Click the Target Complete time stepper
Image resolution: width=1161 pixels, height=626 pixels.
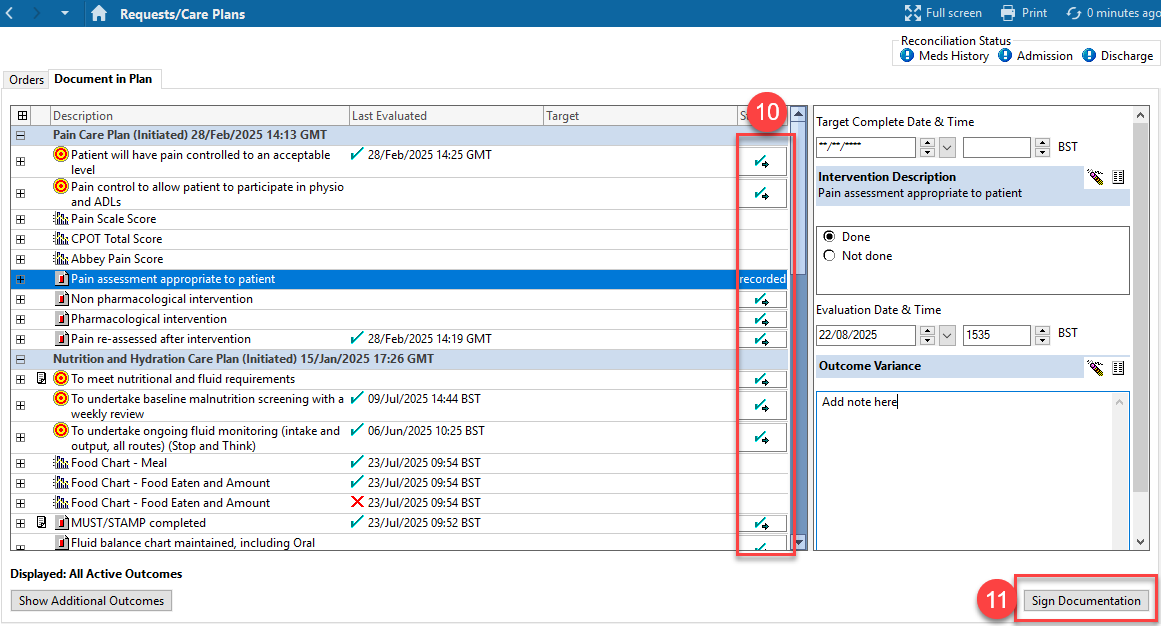click(1043, 147)
